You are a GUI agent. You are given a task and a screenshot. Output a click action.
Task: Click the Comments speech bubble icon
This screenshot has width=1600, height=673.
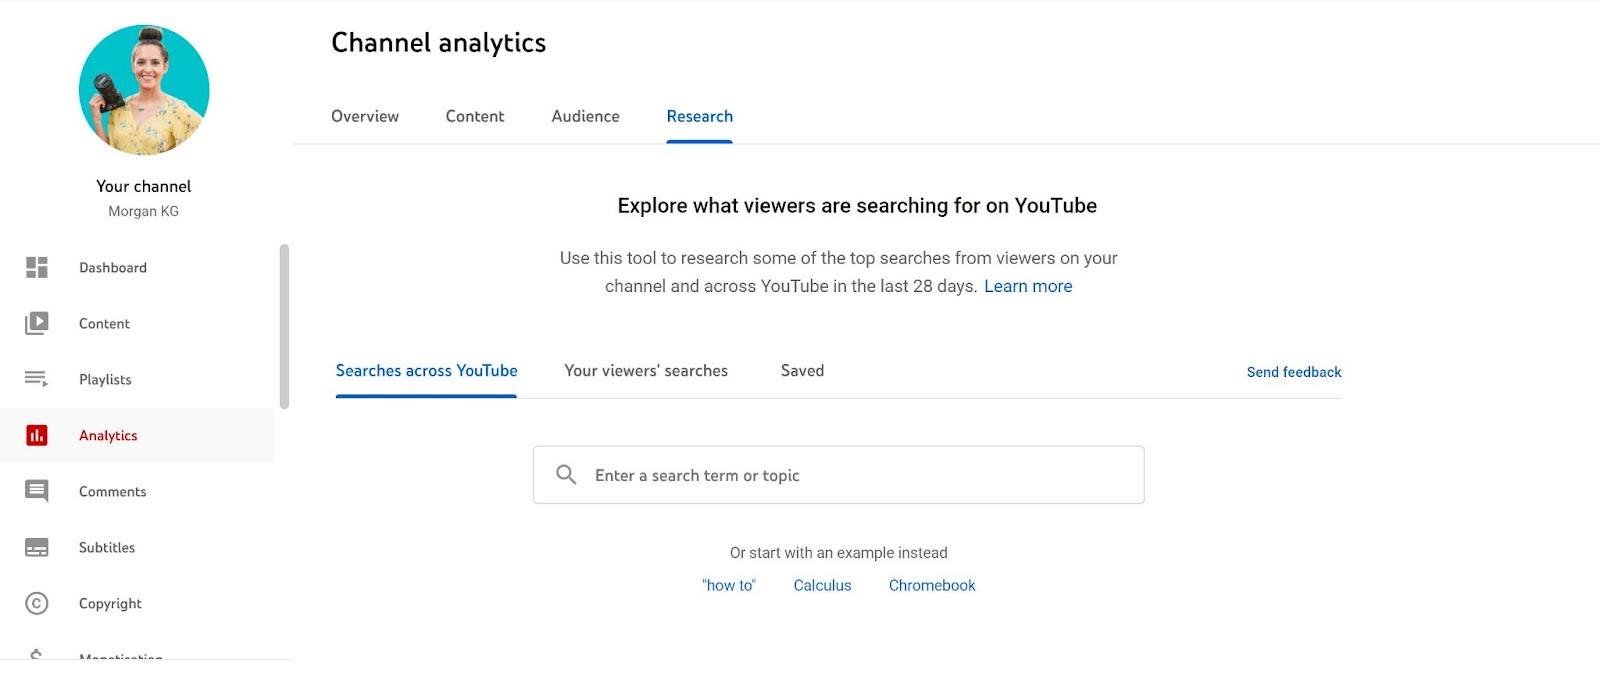click(37, 491)
